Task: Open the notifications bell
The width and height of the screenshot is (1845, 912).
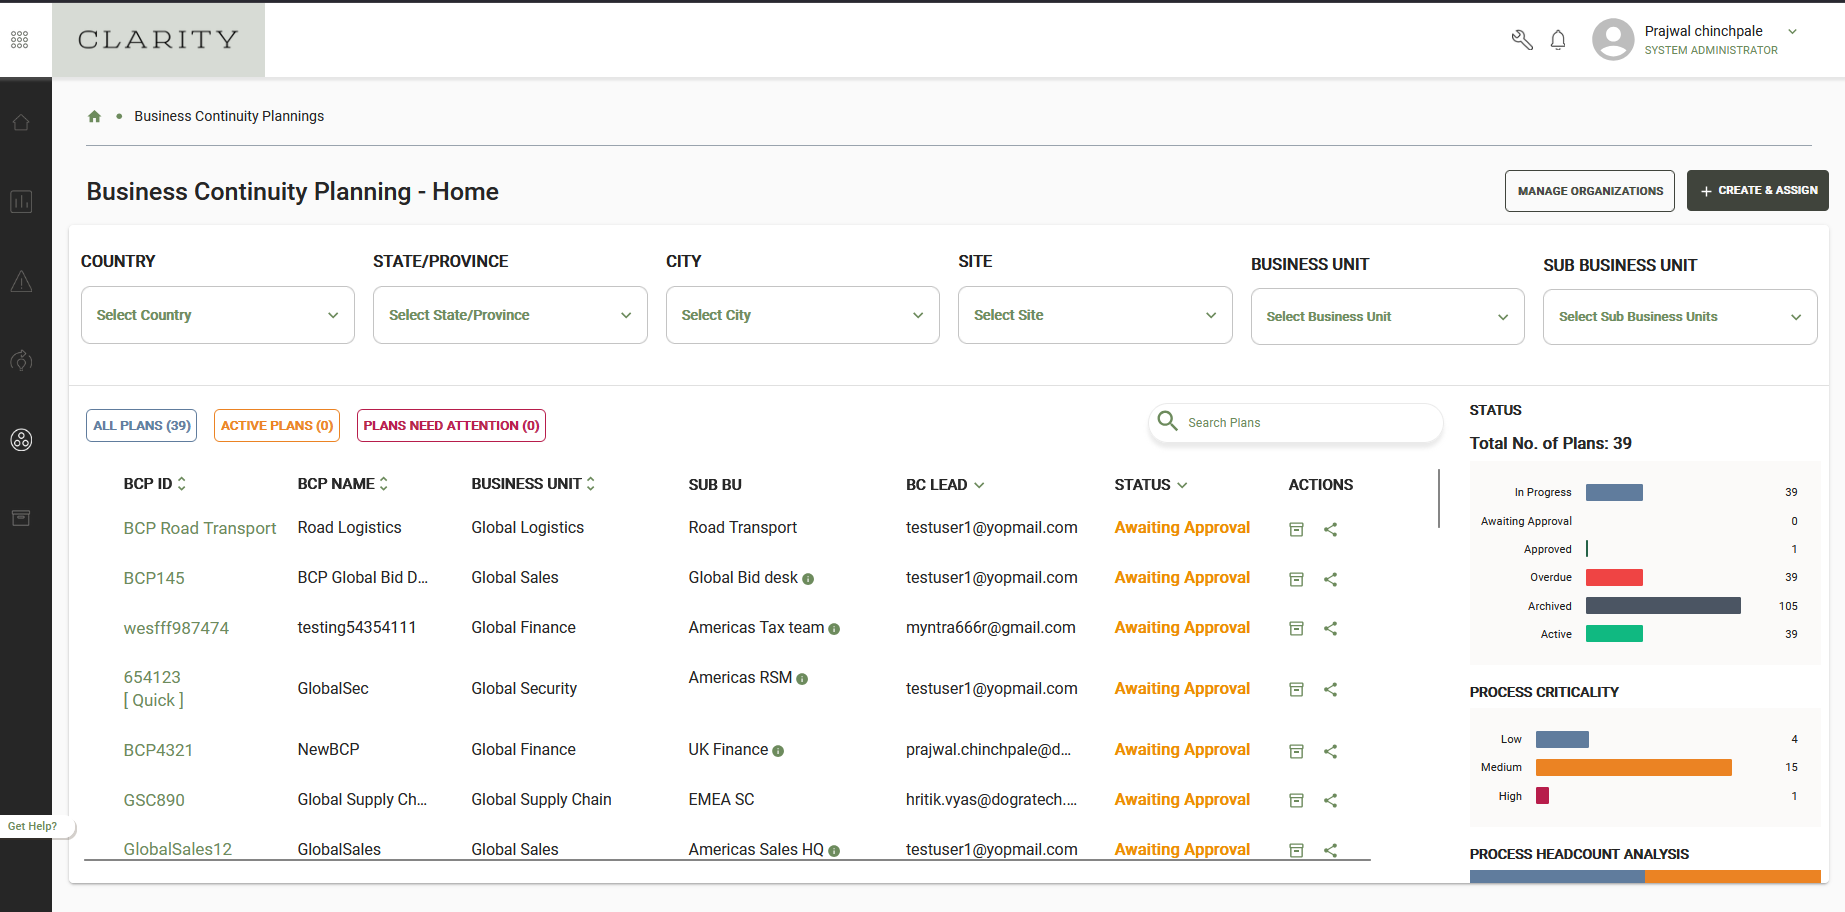Action: coord(1558,40)
